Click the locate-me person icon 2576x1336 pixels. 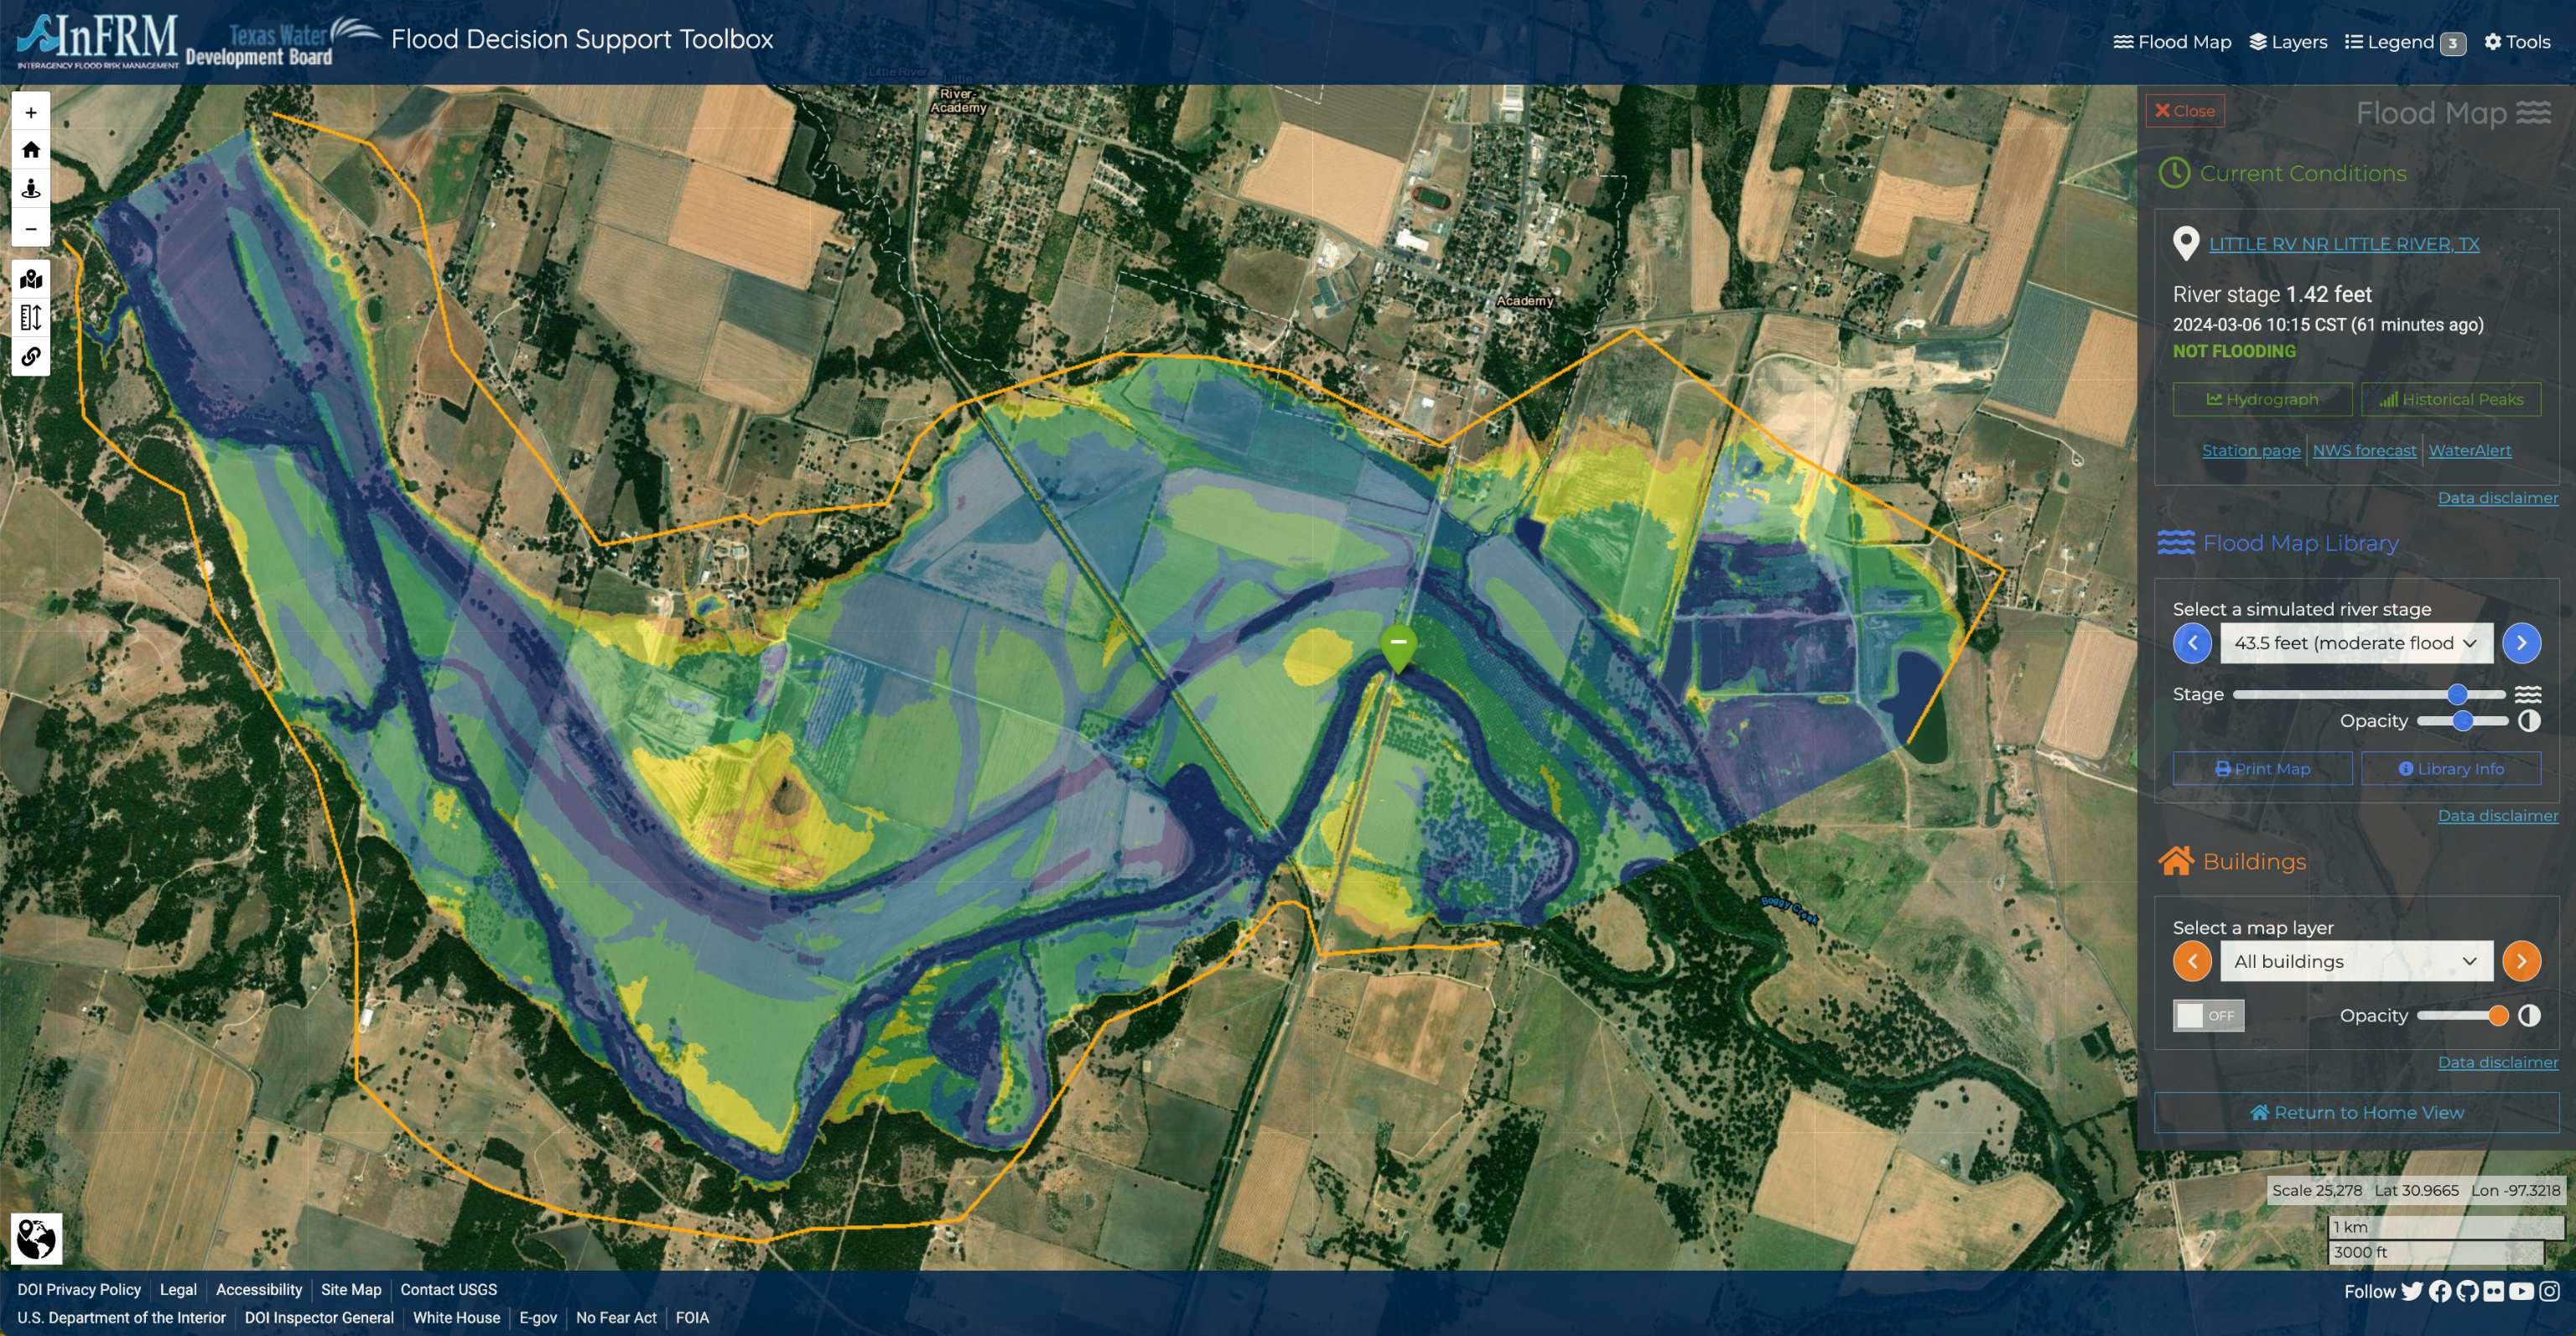click(31, 189)
